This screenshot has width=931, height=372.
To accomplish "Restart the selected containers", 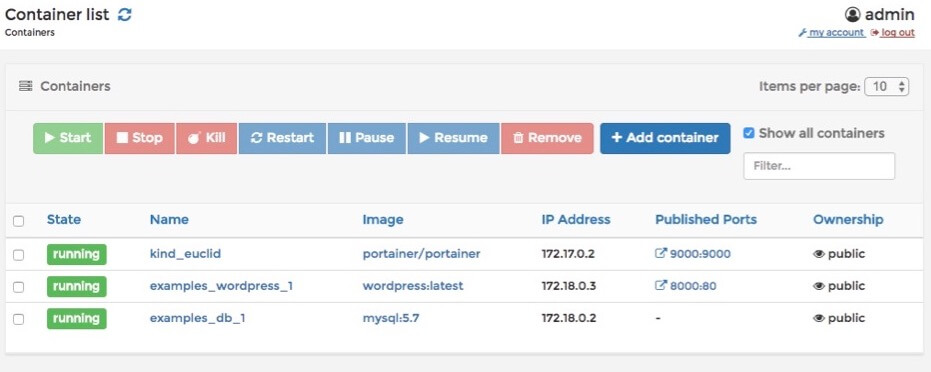I will 283,138.
